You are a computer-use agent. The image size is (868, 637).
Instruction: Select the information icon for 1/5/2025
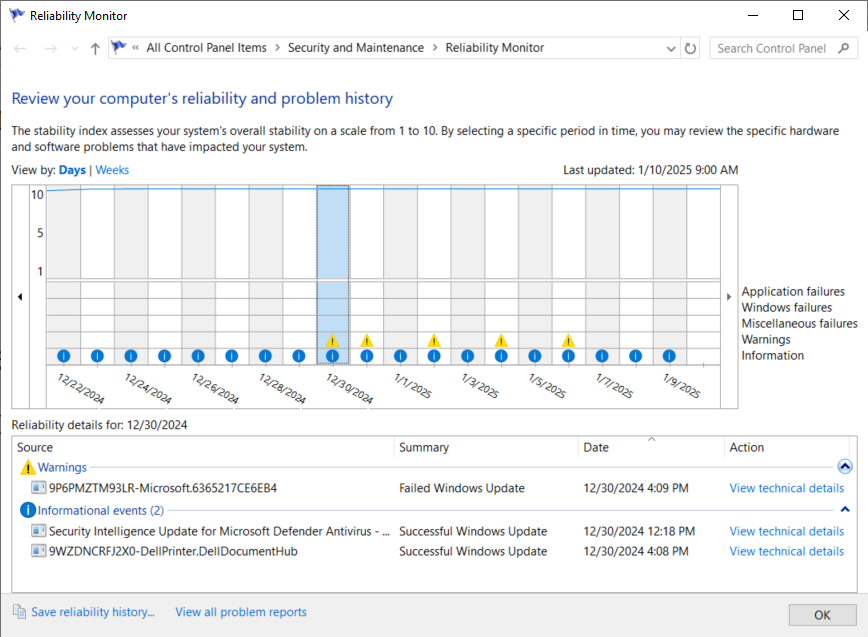coord(535,356)
